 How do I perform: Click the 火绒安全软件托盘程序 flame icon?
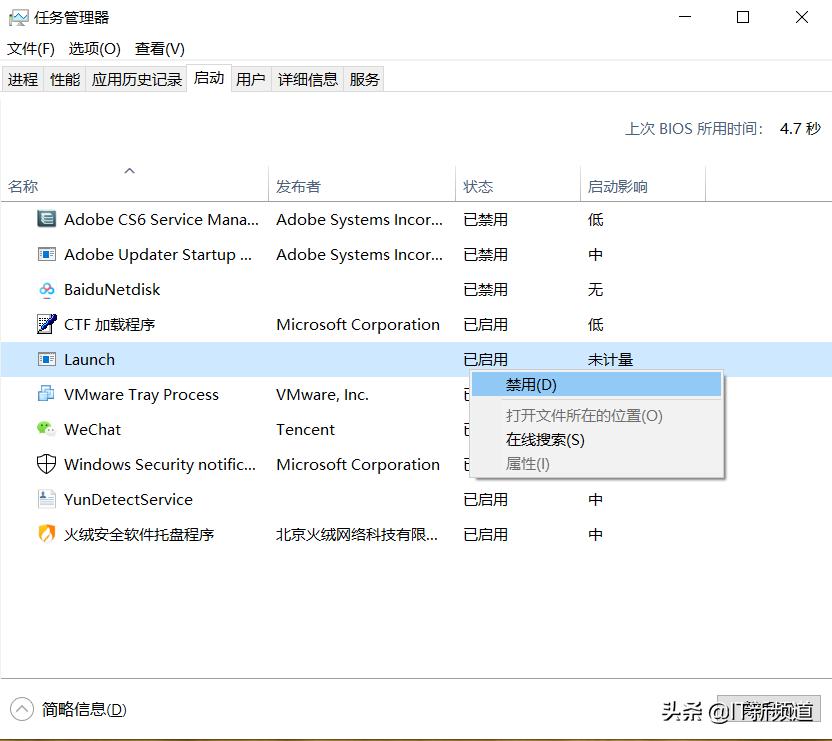point(46,534)
